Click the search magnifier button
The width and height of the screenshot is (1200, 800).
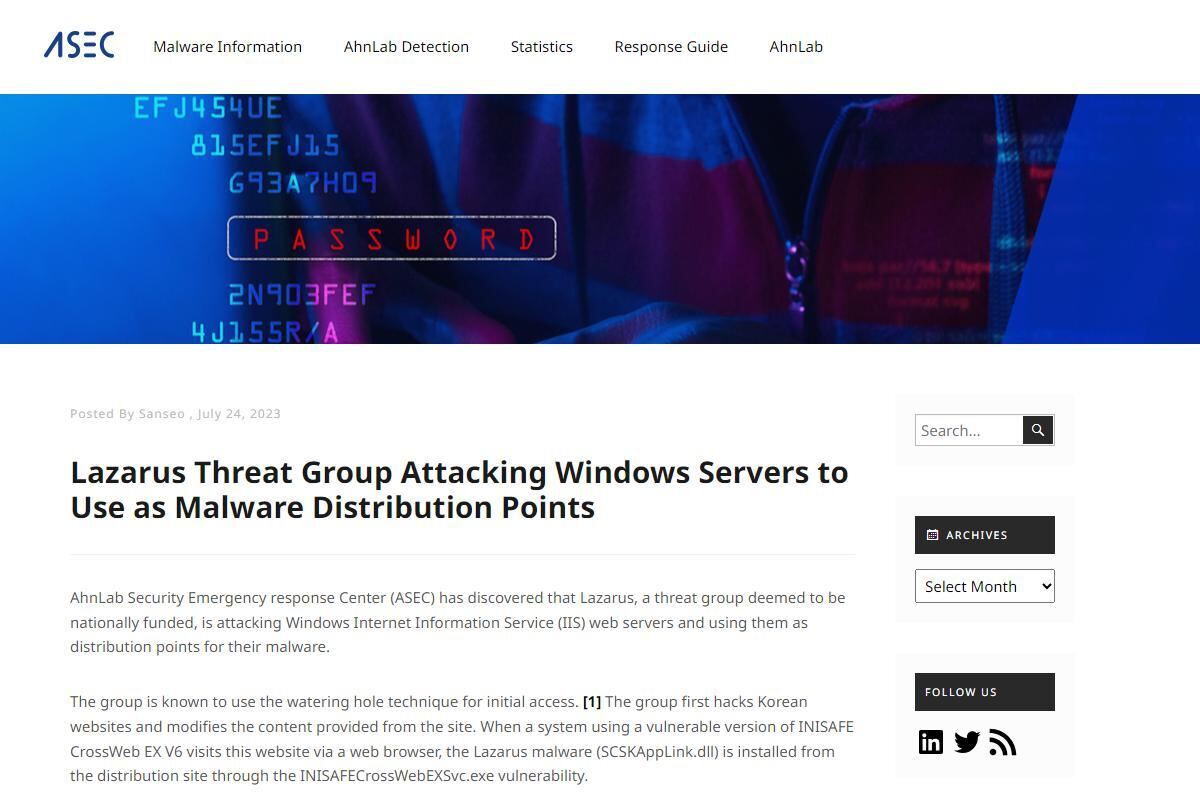[x=1038, y=430]
